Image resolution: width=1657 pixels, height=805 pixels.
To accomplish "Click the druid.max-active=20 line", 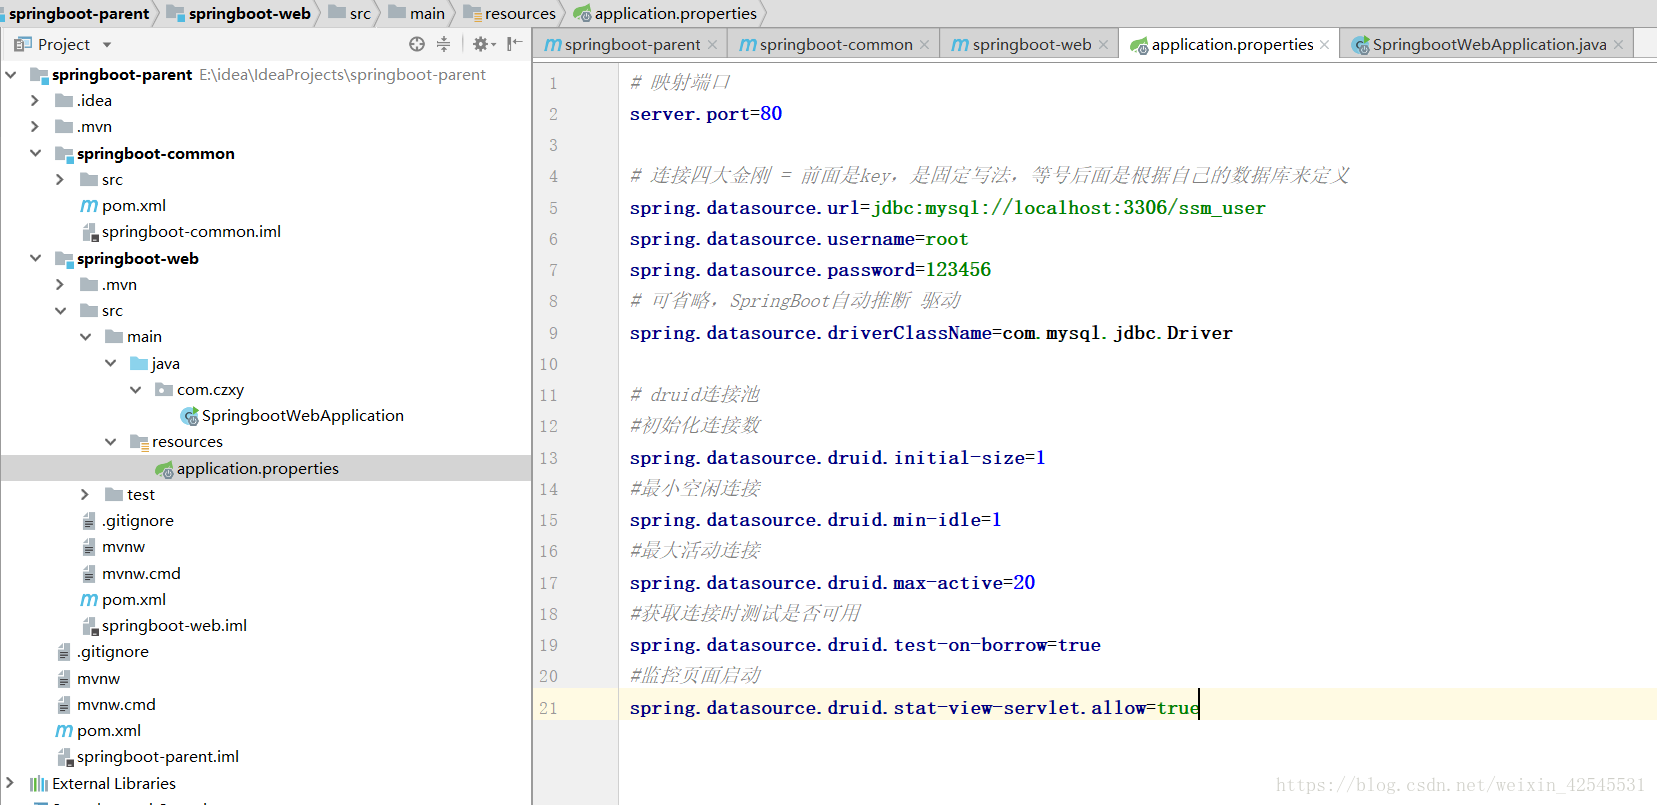I will point(832,583).
